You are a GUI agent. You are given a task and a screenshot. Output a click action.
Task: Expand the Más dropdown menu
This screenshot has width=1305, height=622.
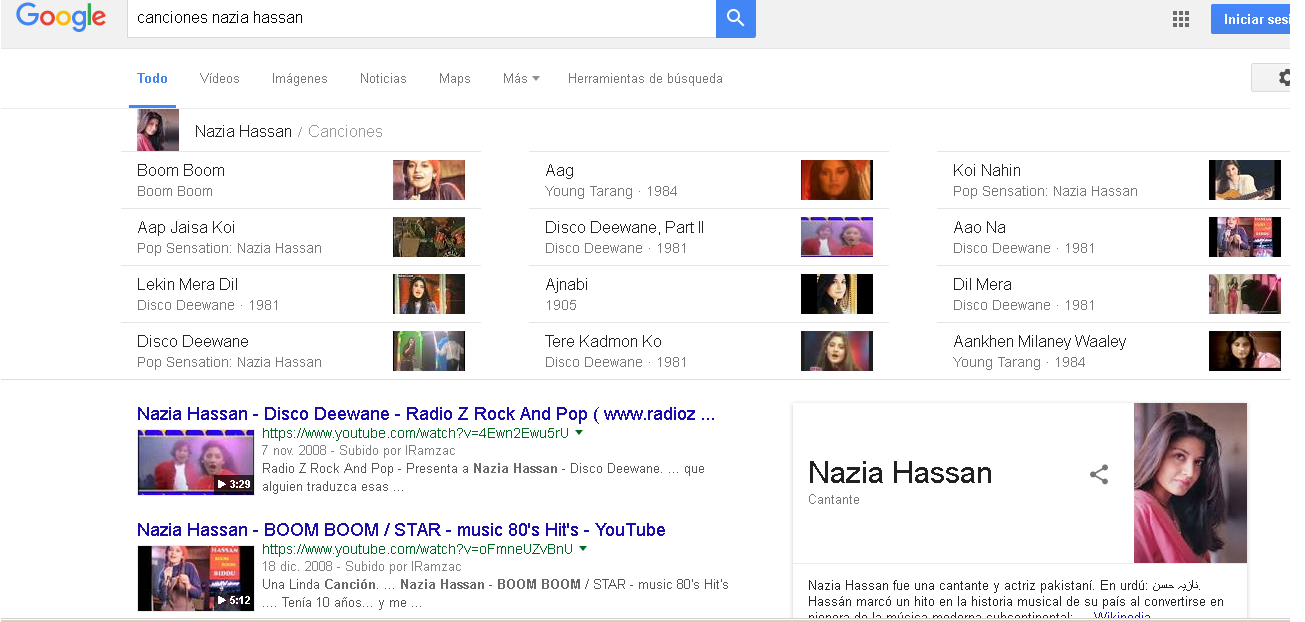click(x=521, y=78)
